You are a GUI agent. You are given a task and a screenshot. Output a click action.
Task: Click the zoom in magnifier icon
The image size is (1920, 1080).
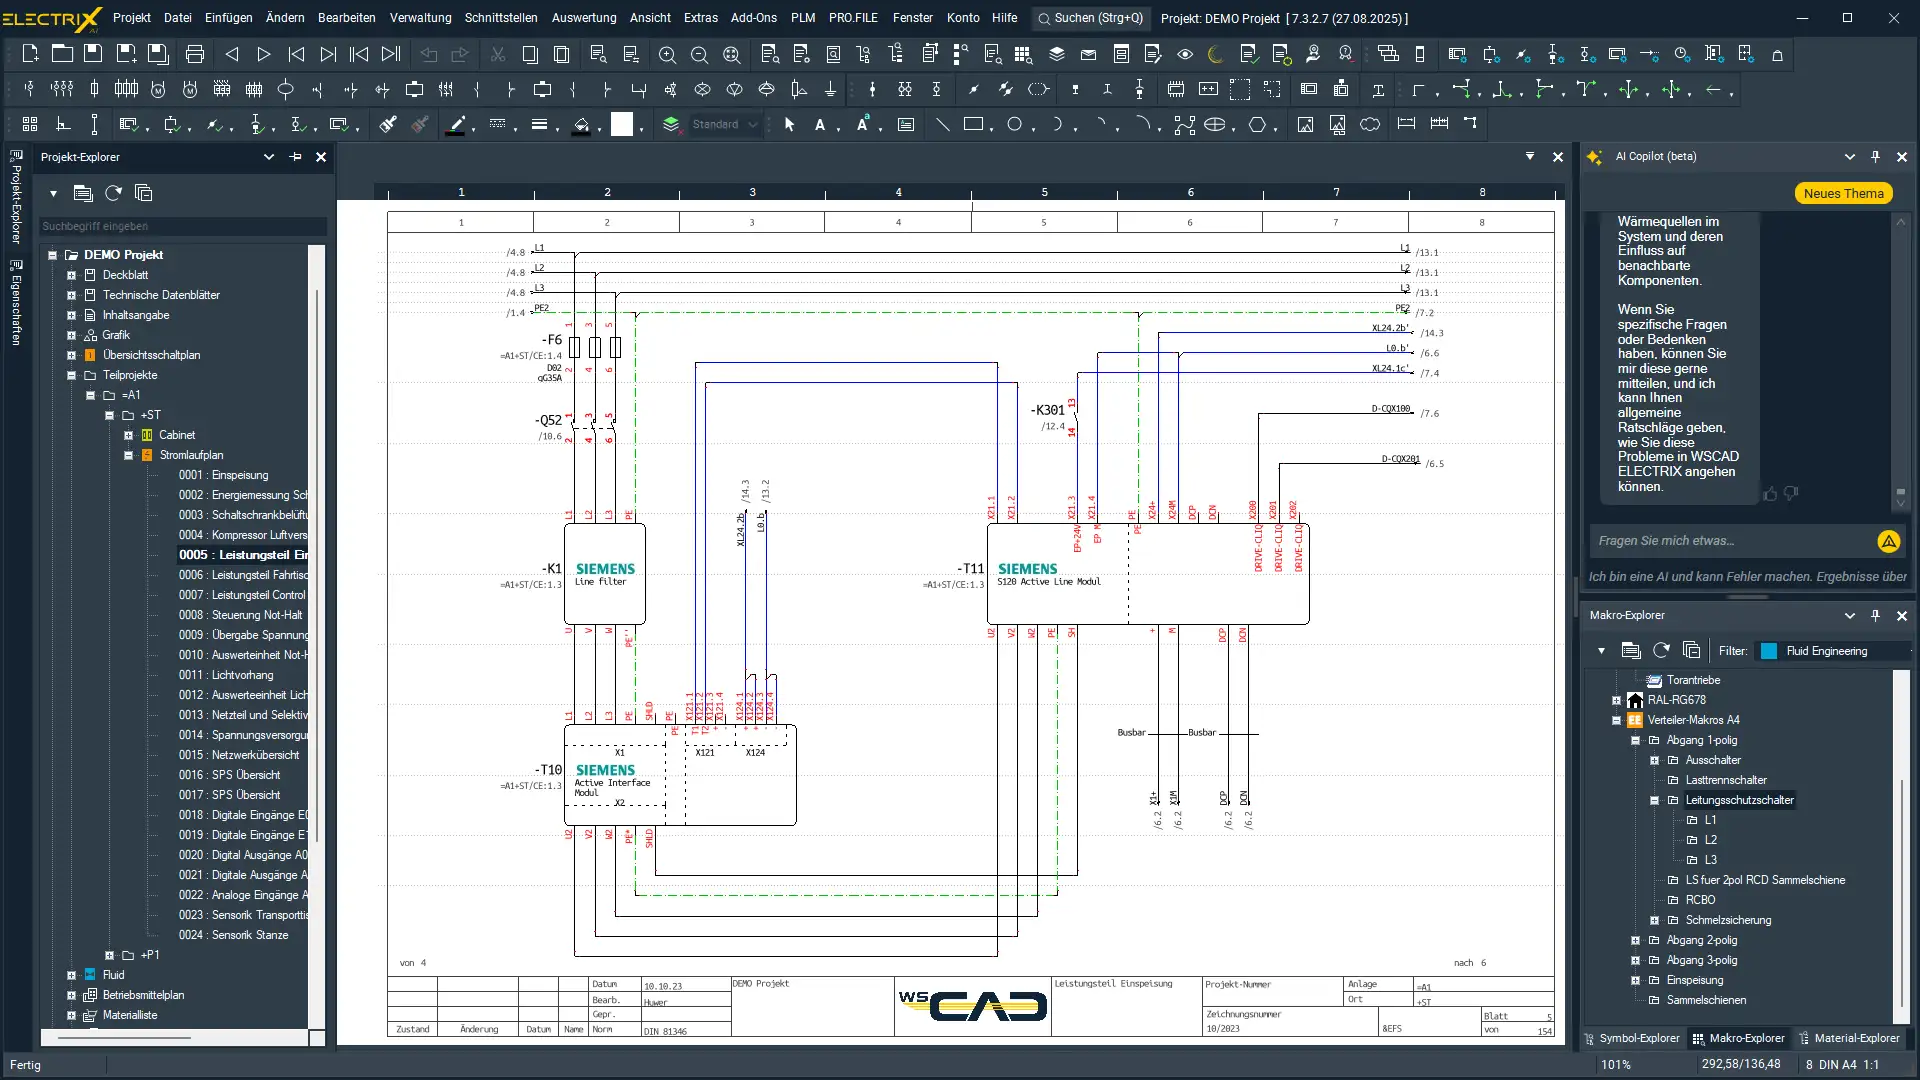[667, 54]
